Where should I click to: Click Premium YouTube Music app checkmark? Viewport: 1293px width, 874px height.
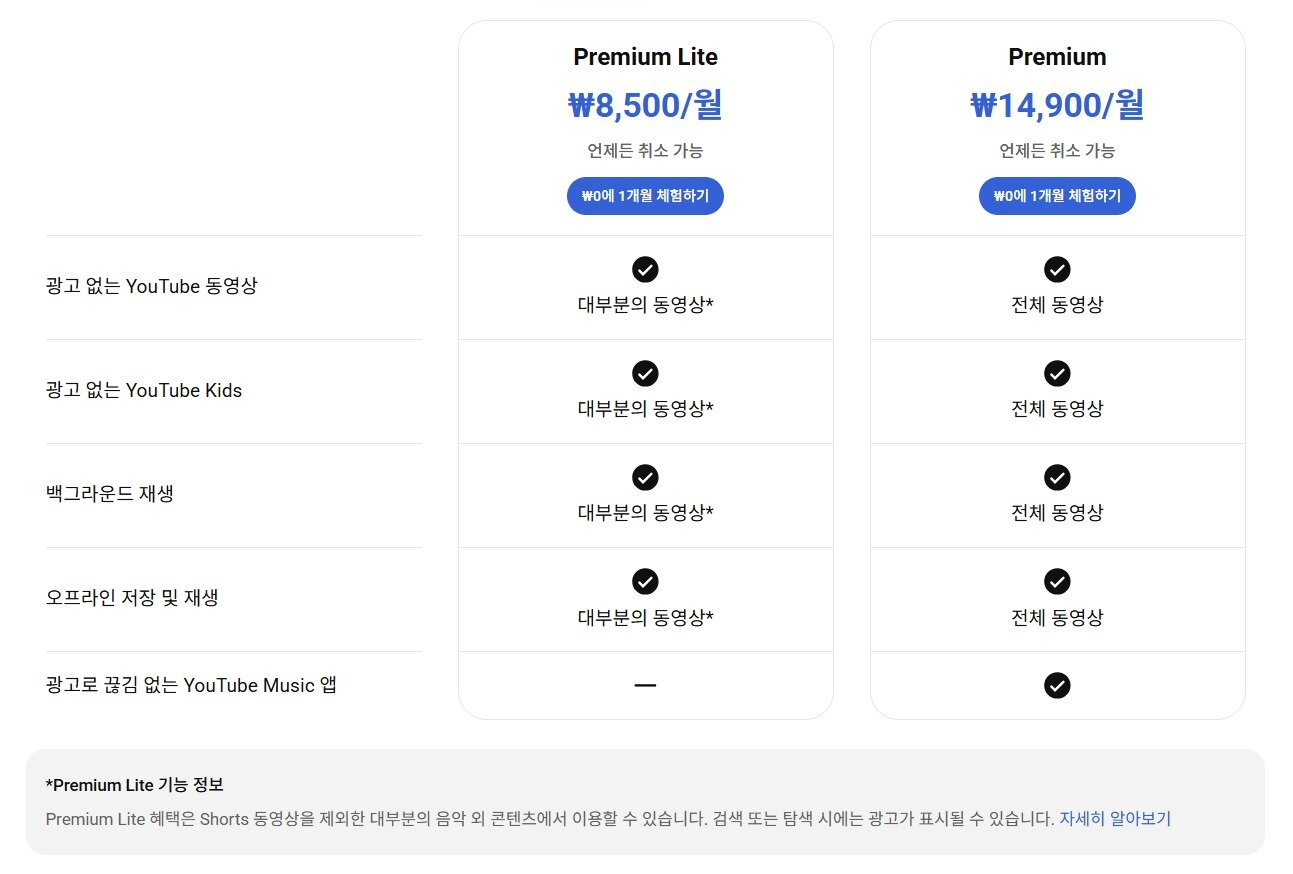coord(1057,685)
